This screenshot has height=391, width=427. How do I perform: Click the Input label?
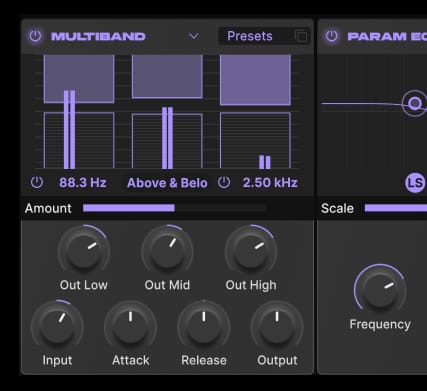point(57,361)
